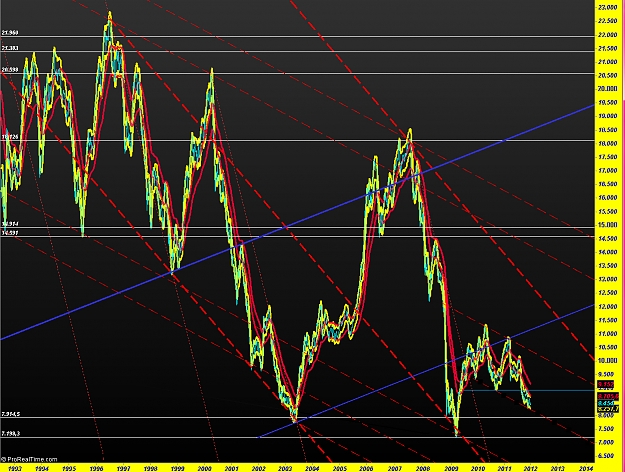Select the 7.198,3 support level label
Viewport: 625px width, 472px height.
click(11, 433)
